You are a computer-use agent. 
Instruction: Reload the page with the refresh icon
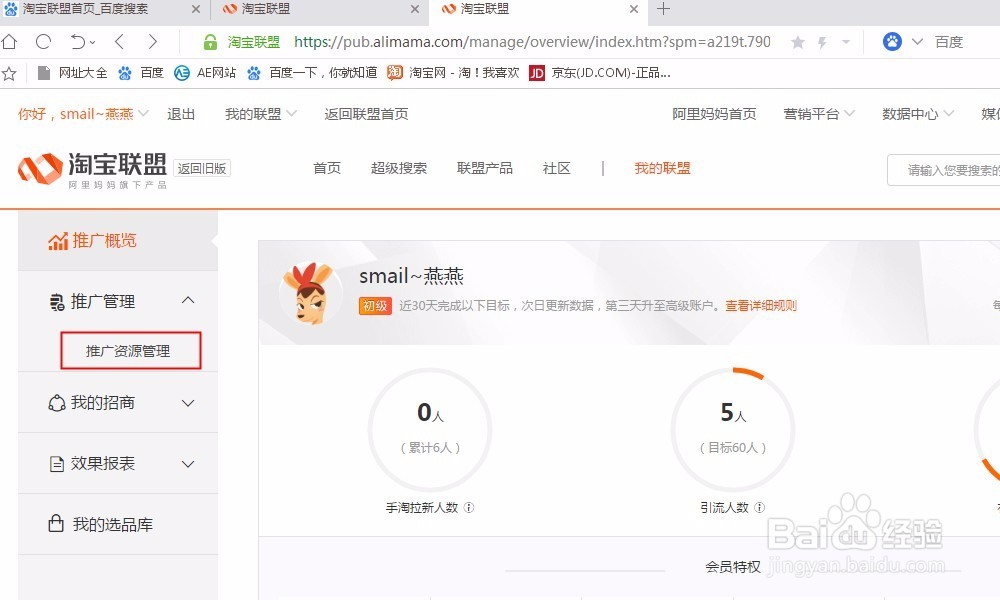click(x=43, y=42)
